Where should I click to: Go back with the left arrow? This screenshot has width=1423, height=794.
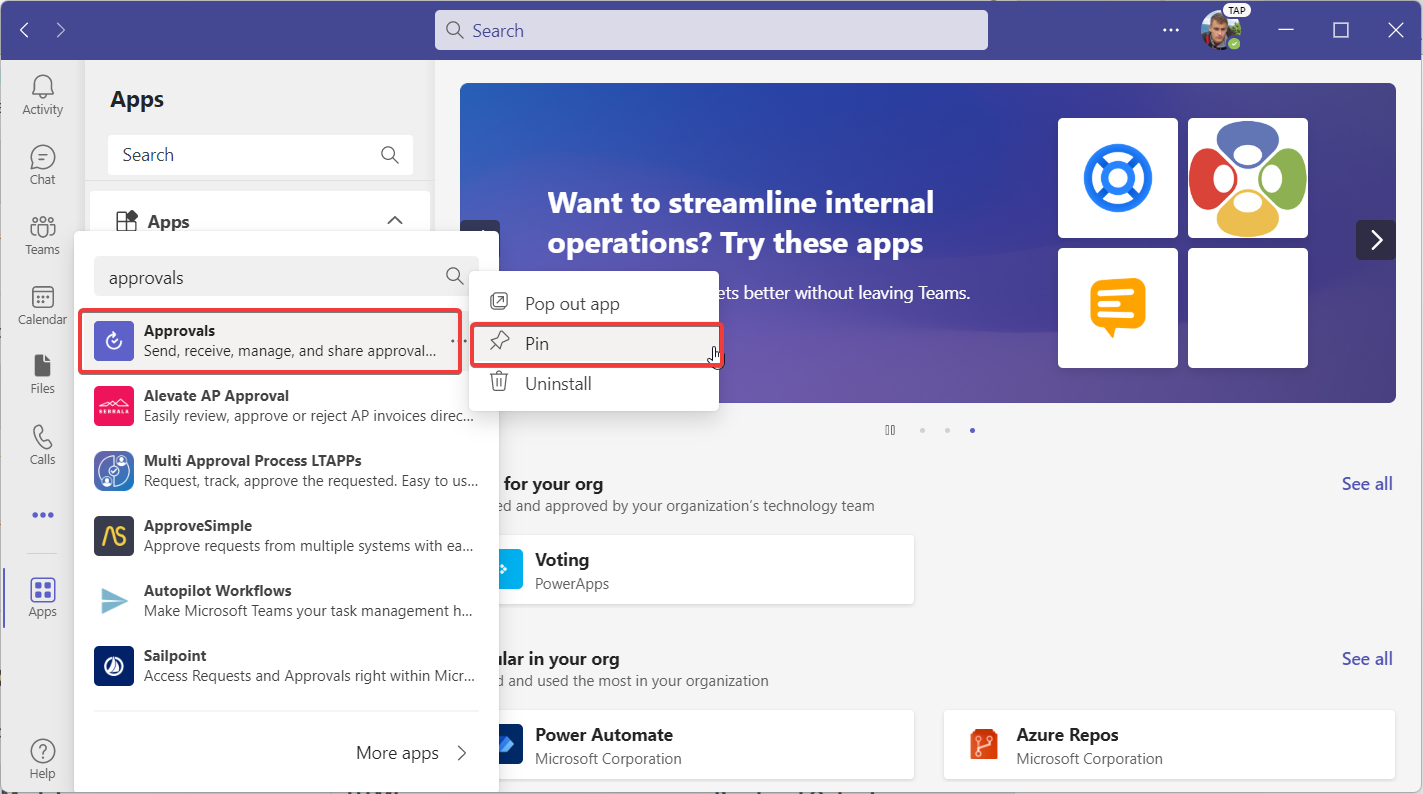[24, 30]
